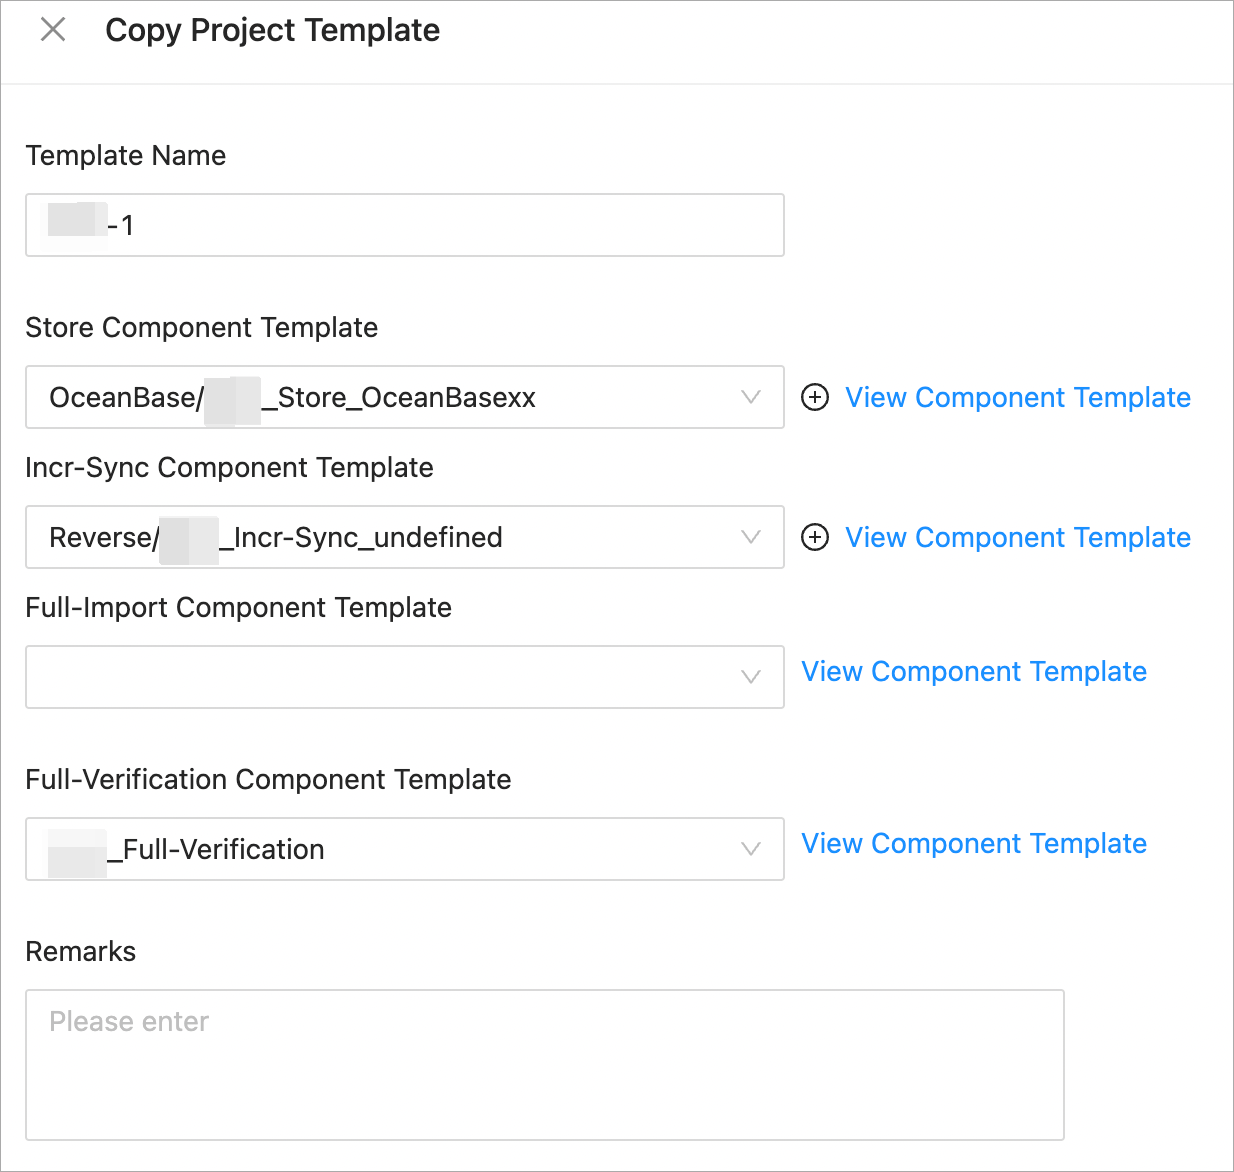This screenshot has height=1172, width=1234.
Task: Click the Template Name field label
Action: point(126,155)
